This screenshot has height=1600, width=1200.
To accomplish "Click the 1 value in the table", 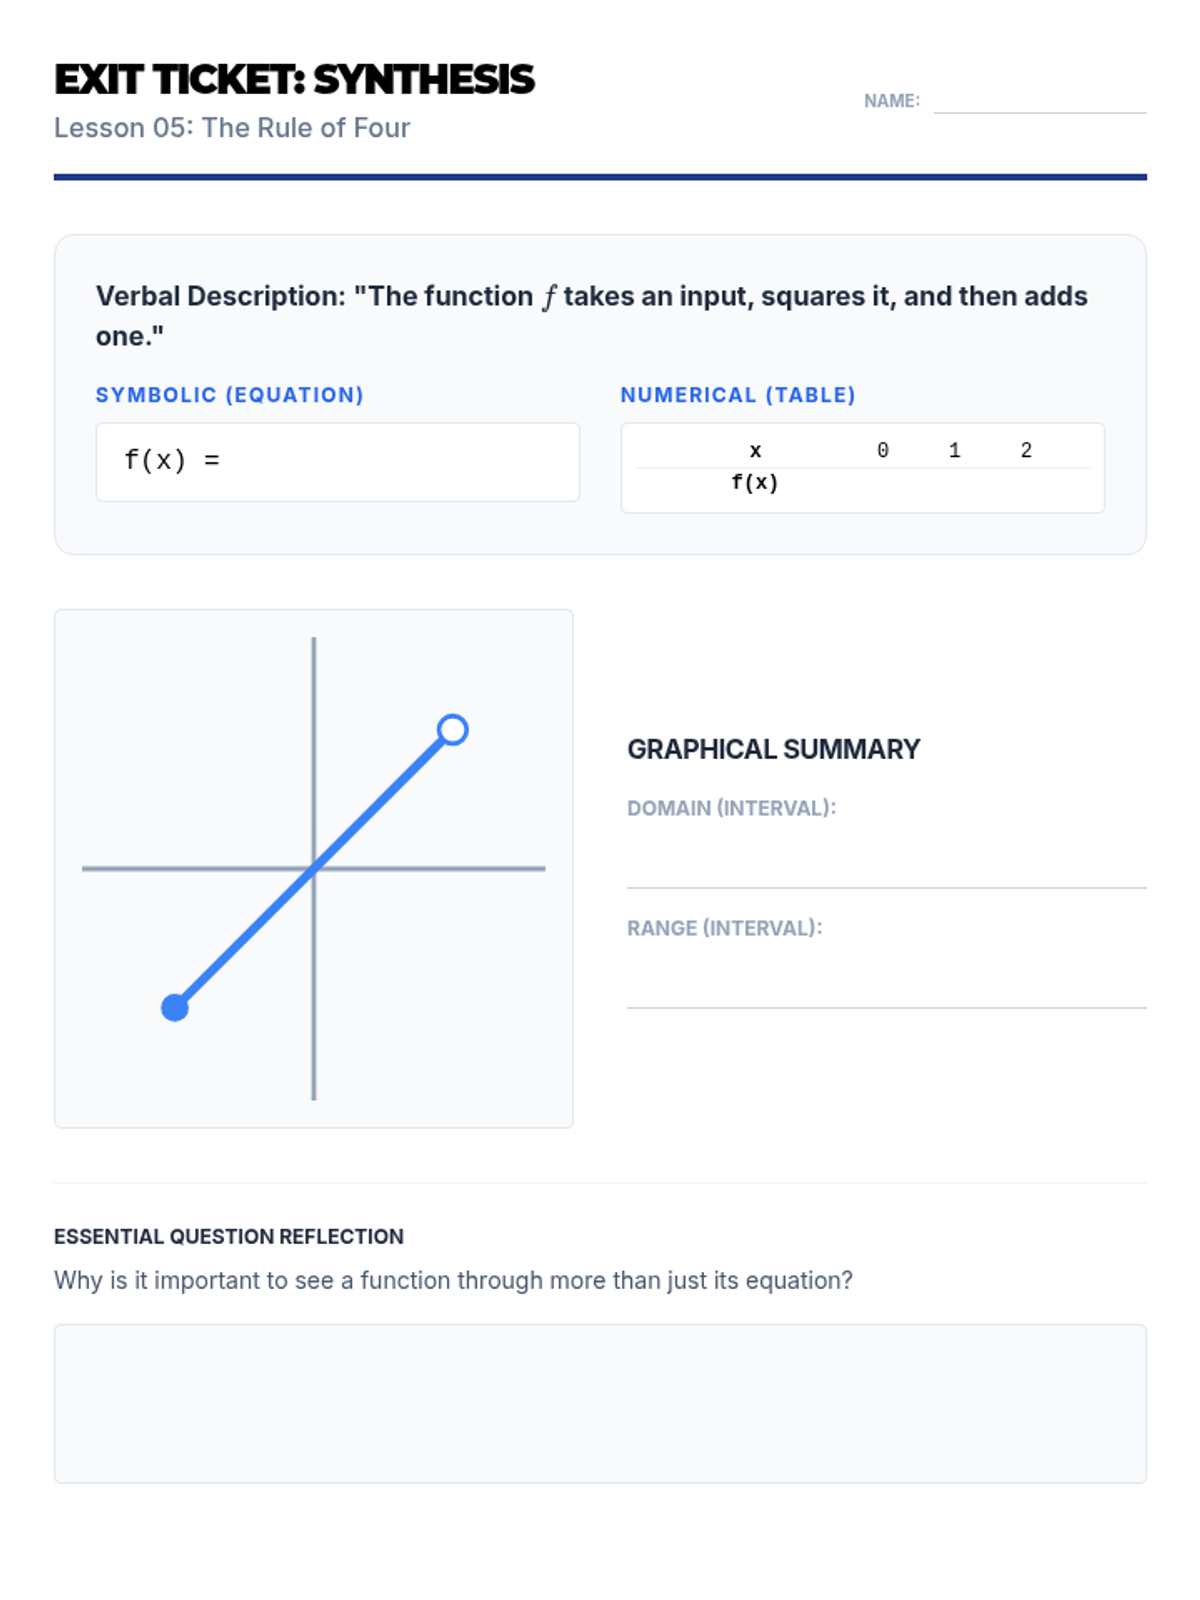I will [955, 451].
